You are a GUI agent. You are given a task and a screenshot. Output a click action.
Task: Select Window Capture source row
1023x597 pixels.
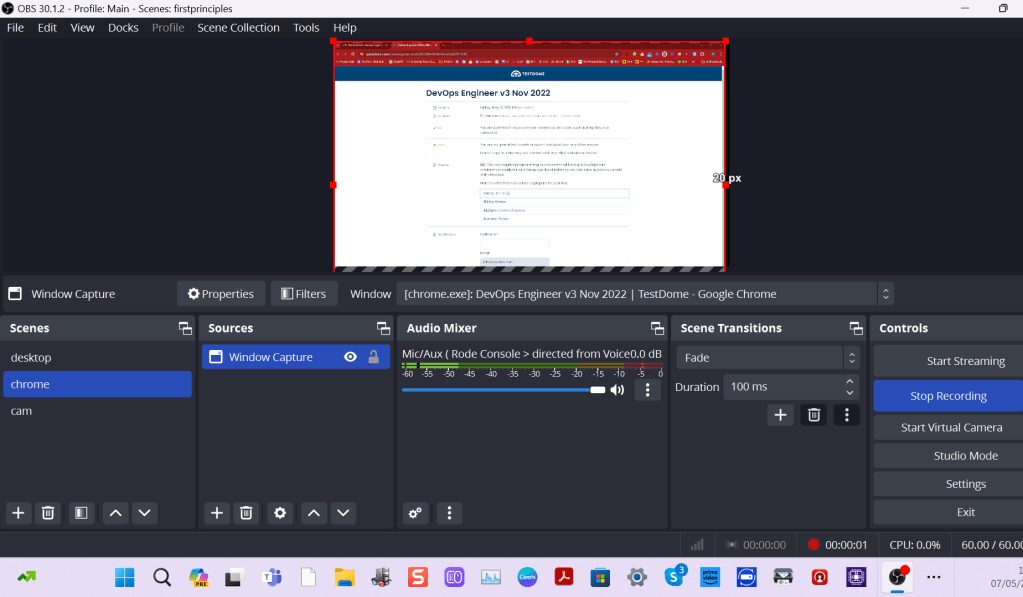click(x=296, y=357)
